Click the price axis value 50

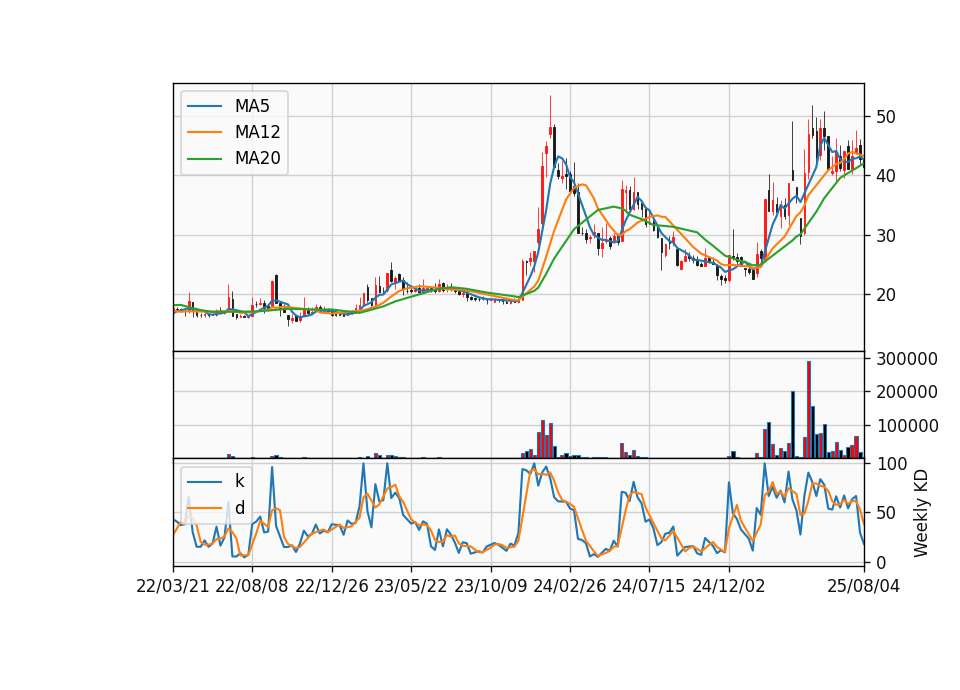click(886, 116)
